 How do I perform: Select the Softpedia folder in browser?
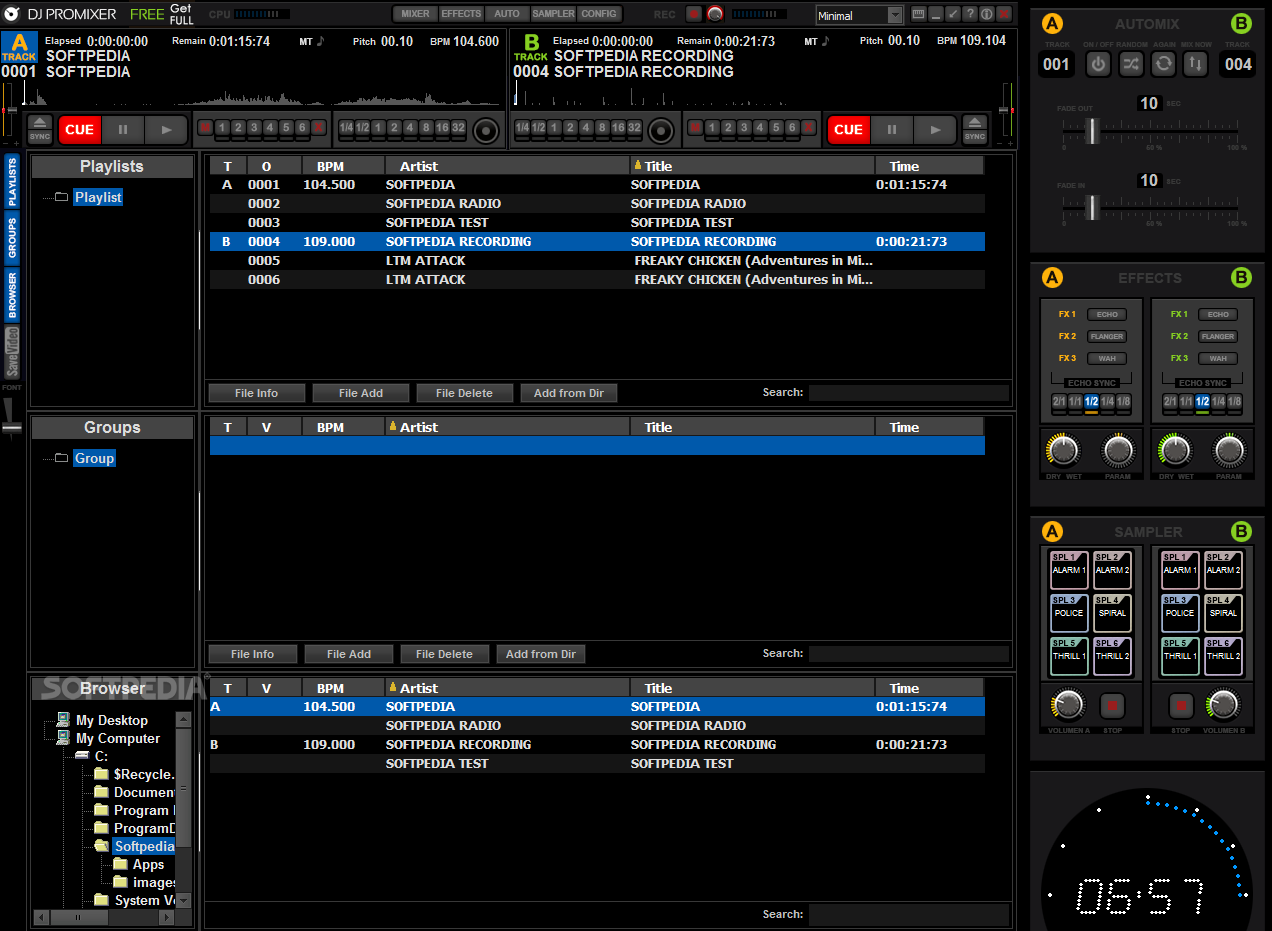point(144,846)
